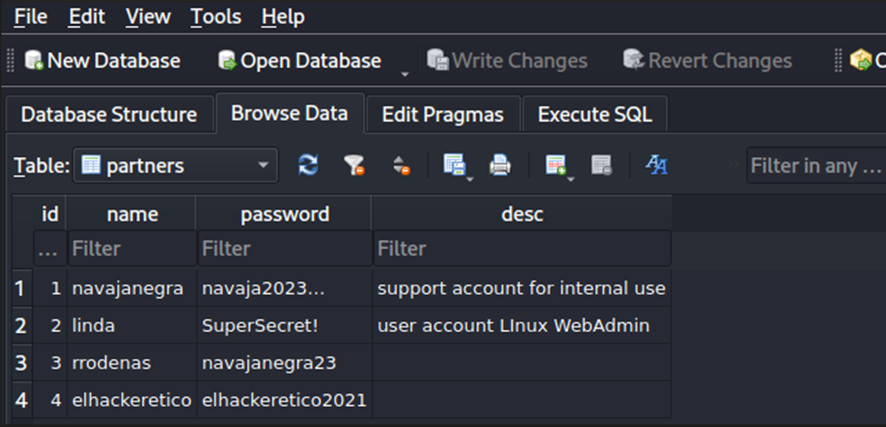Click the save table as icon
This screenshot has width=886, height=427.
click(454, 166)
